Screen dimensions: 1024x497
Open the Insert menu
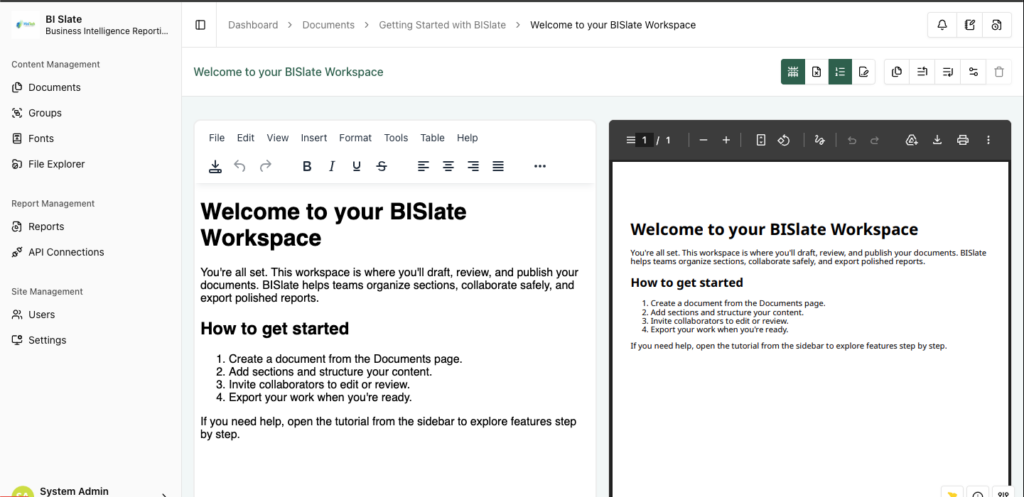pyautogui.click(x=314, y=138)
